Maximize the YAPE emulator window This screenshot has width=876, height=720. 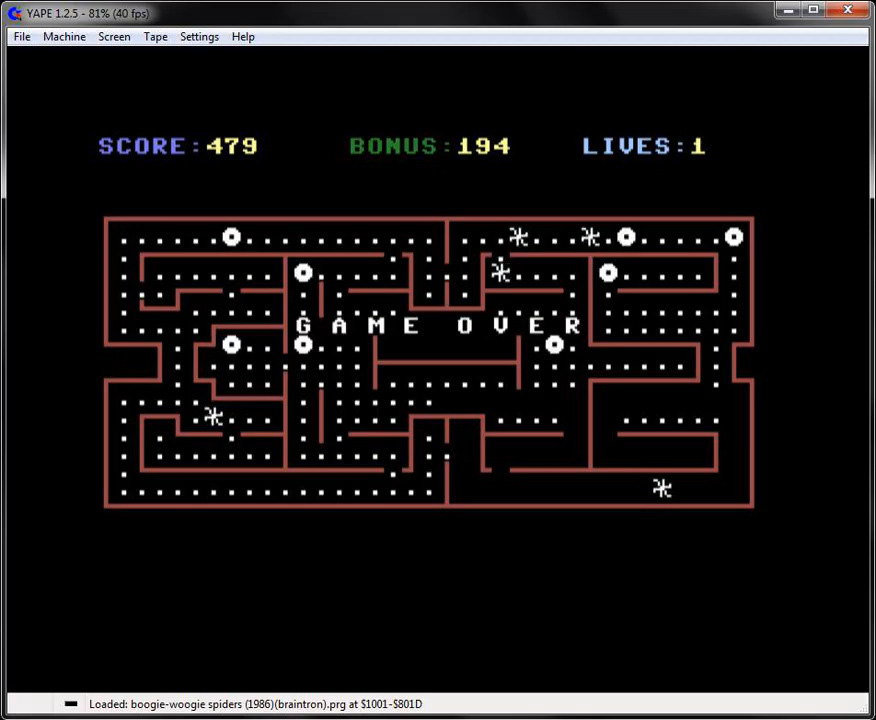[x=813, y=10]
